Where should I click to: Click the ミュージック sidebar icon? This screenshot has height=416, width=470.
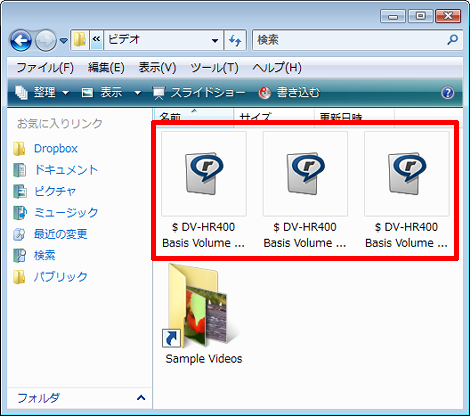coord(19,213)
